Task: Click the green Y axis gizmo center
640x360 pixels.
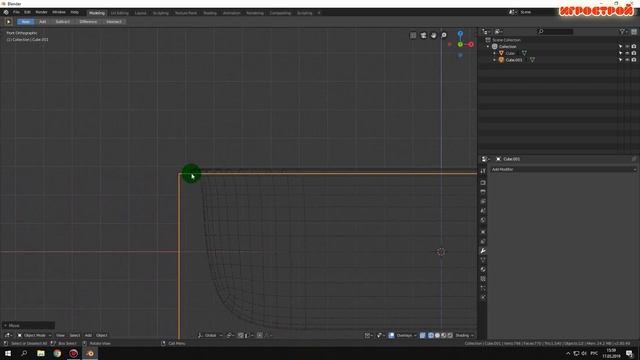Action: (460, 44)
